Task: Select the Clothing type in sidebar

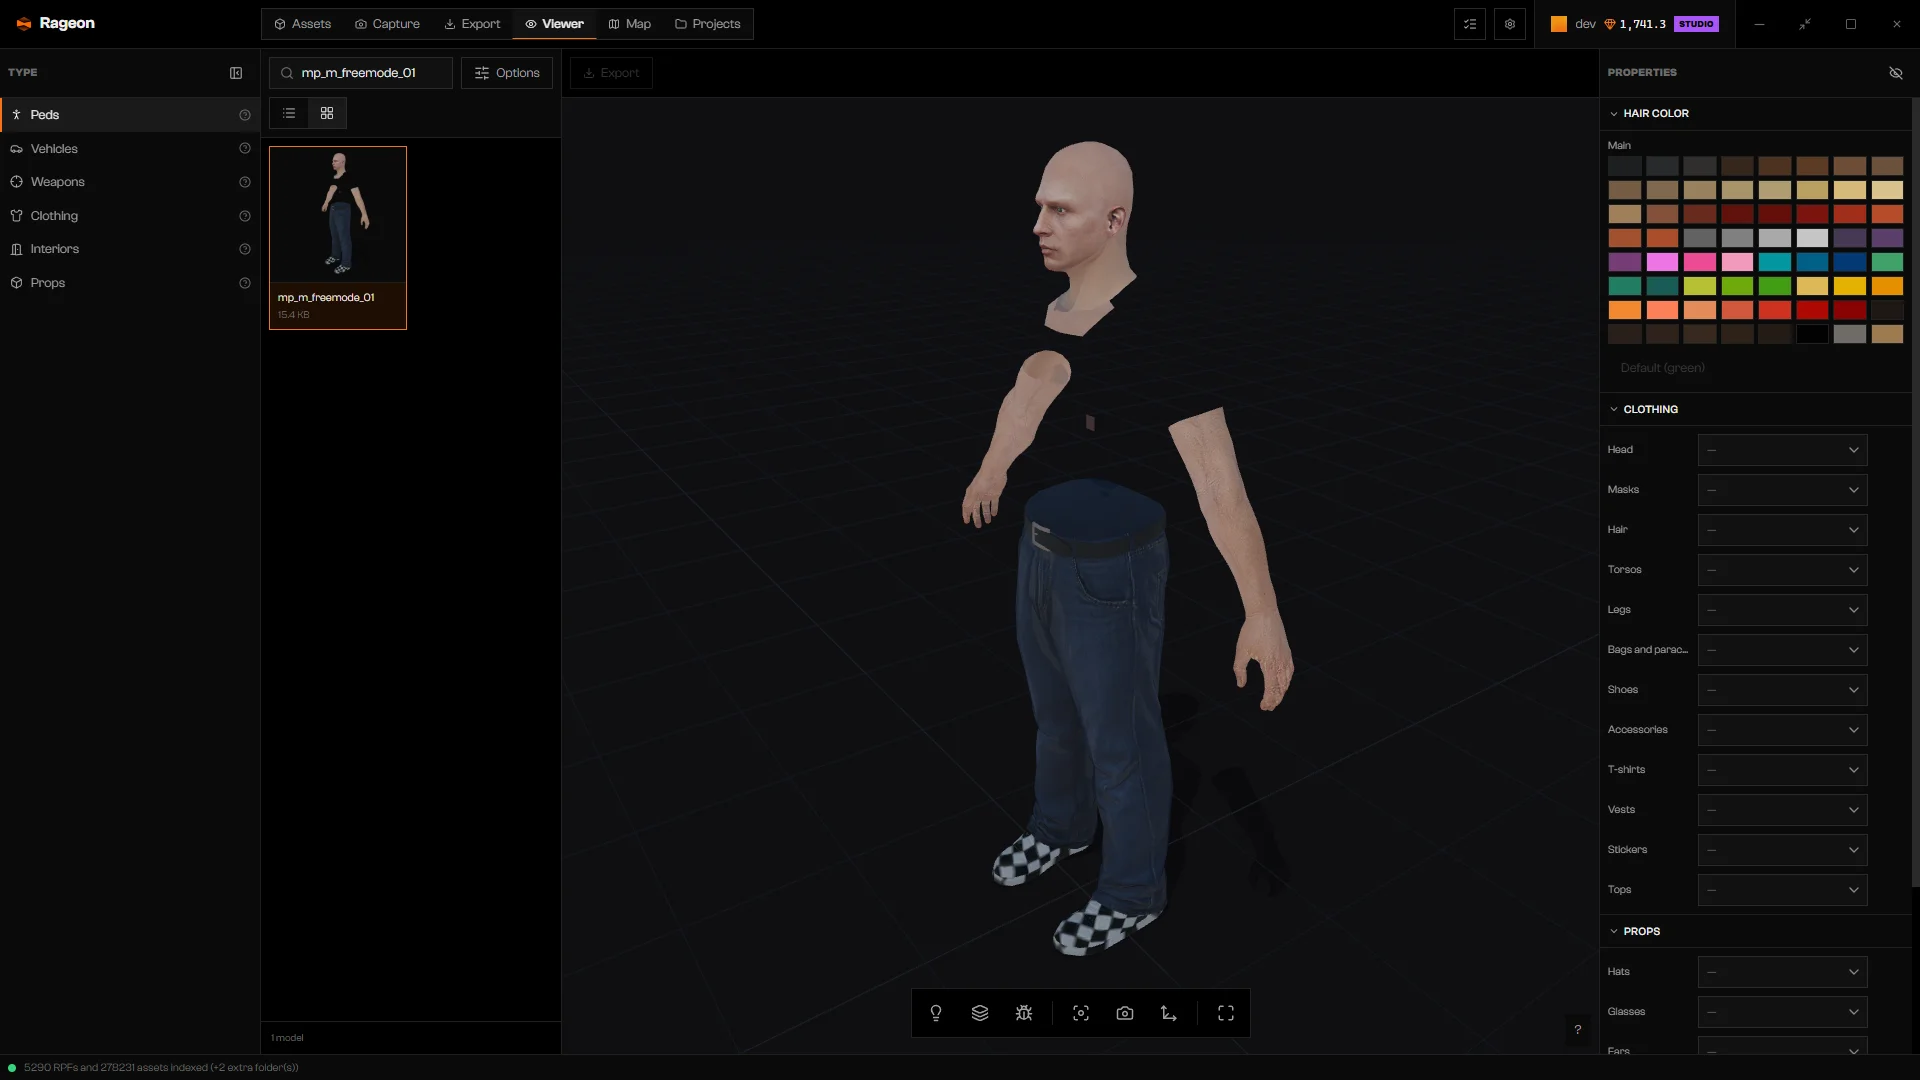Action: coord(130,216)
